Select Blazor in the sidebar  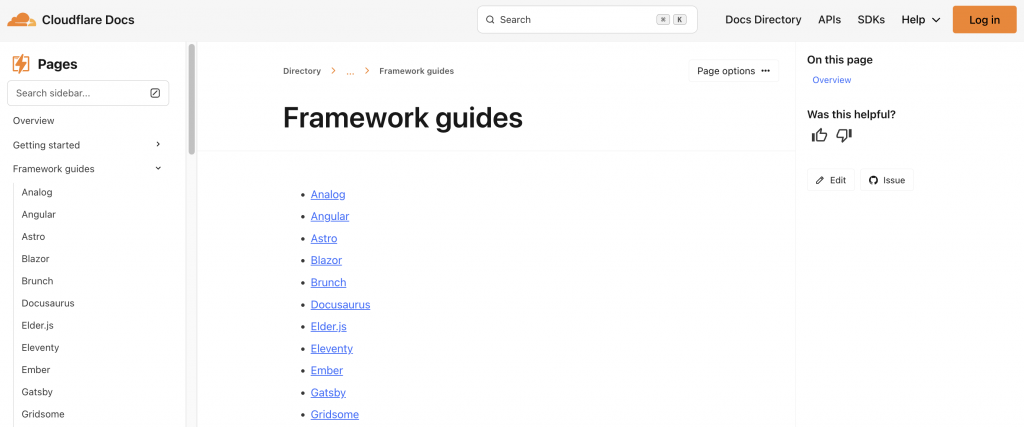(x=35, y=259)
